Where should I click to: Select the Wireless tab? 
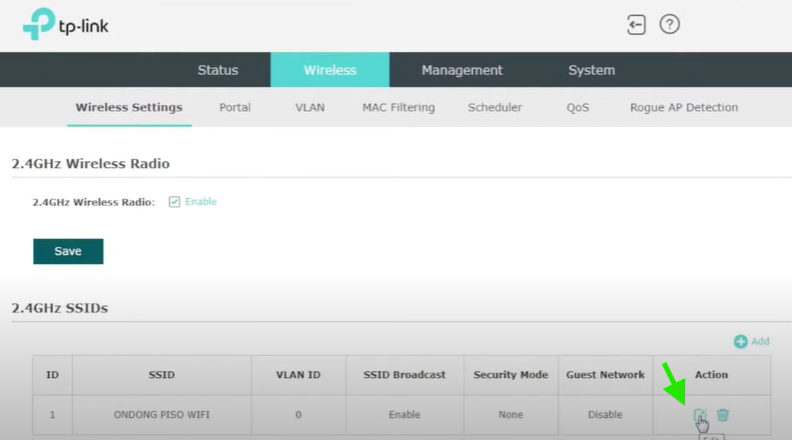pos(330,70)
